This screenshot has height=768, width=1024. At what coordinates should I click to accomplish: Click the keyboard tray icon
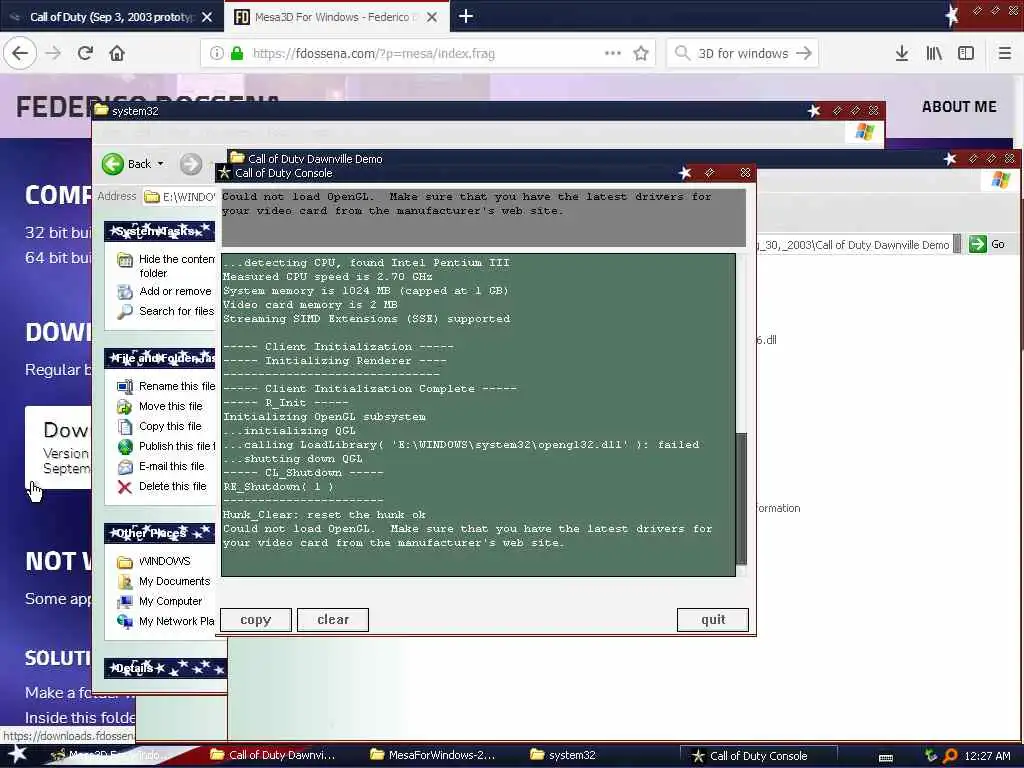pyautogui.click(x=886, y=756)
